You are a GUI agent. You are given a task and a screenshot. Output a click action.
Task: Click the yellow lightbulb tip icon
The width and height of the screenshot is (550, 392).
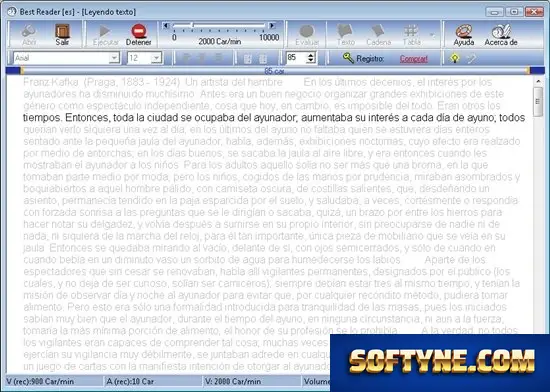pos(455,58)
